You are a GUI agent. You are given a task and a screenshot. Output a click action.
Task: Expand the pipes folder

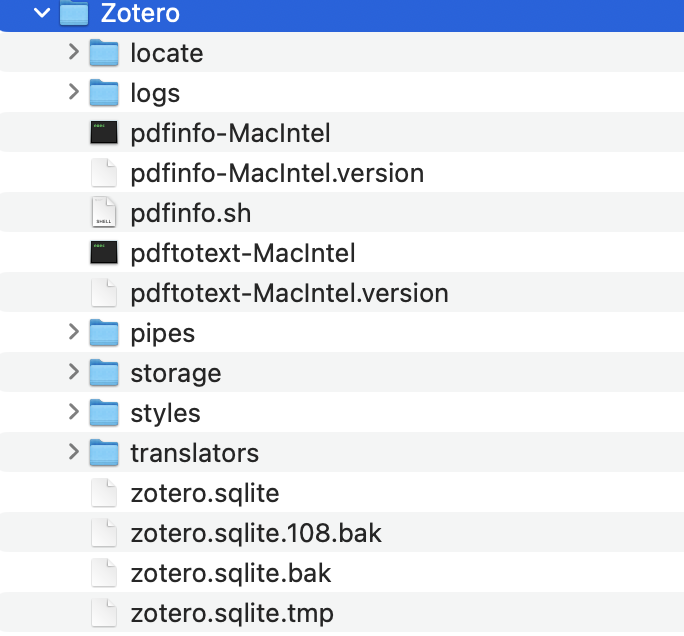click(74, 332)
